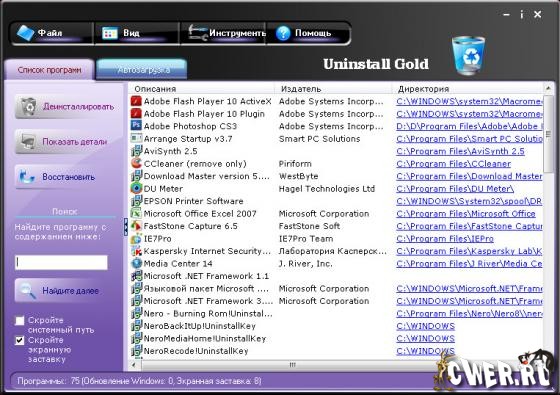Screen dimensions: 560x395
Task: Select the Smart PC Solutions cell
Action: (x=319, y=139)
